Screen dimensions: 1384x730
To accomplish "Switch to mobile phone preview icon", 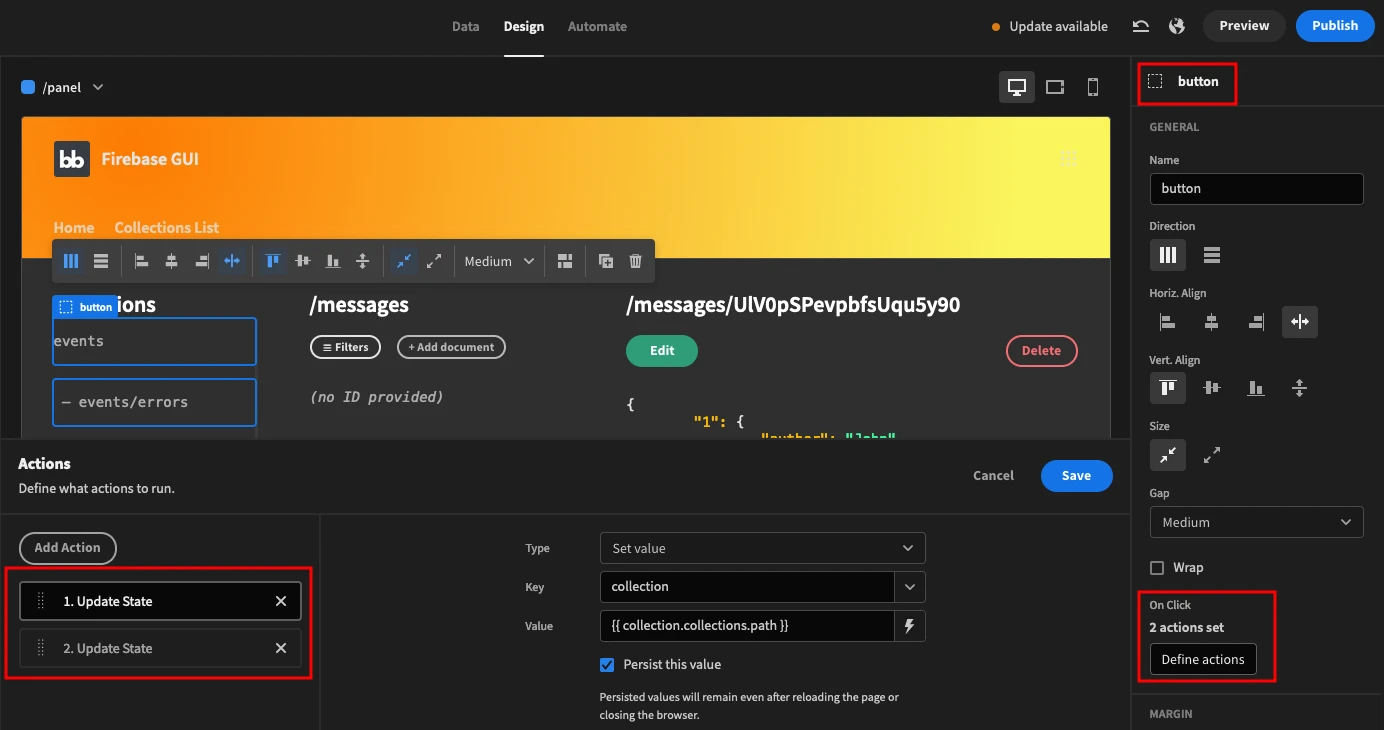I will point(1093,87).
